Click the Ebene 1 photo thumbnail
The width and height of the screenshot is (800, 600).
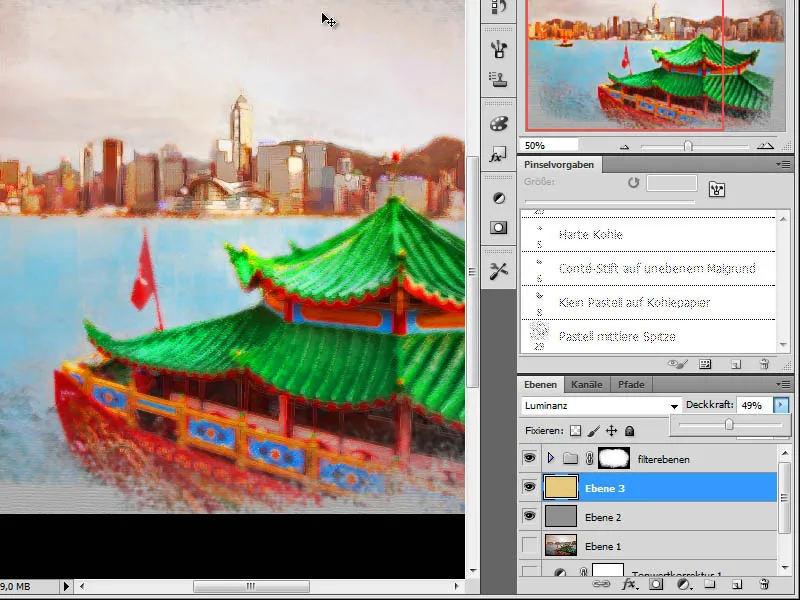[561, 545]
